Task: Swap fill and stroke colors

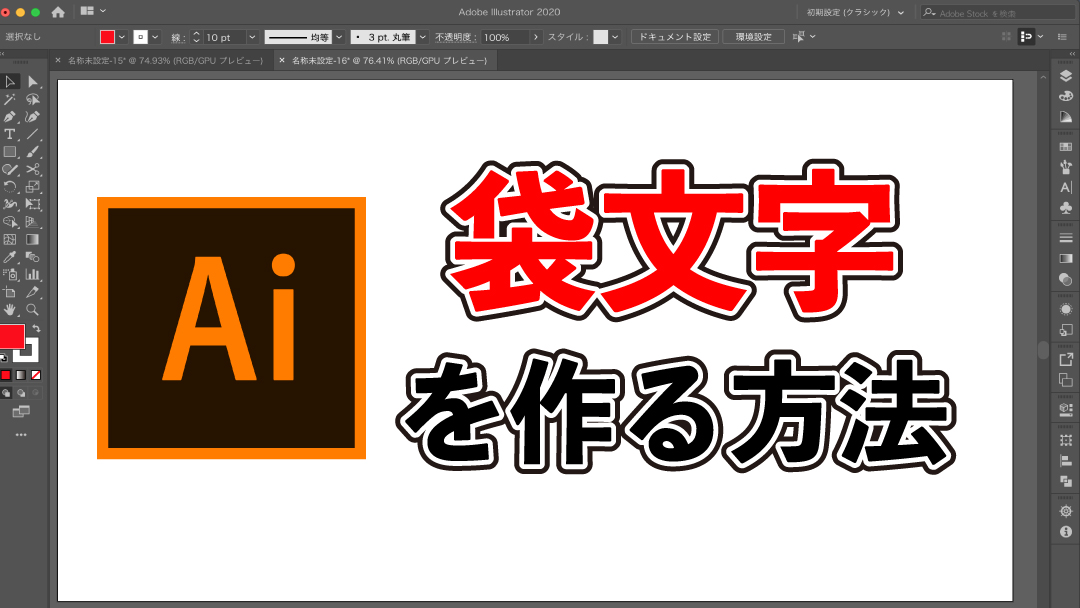Action: pos(36,328)
